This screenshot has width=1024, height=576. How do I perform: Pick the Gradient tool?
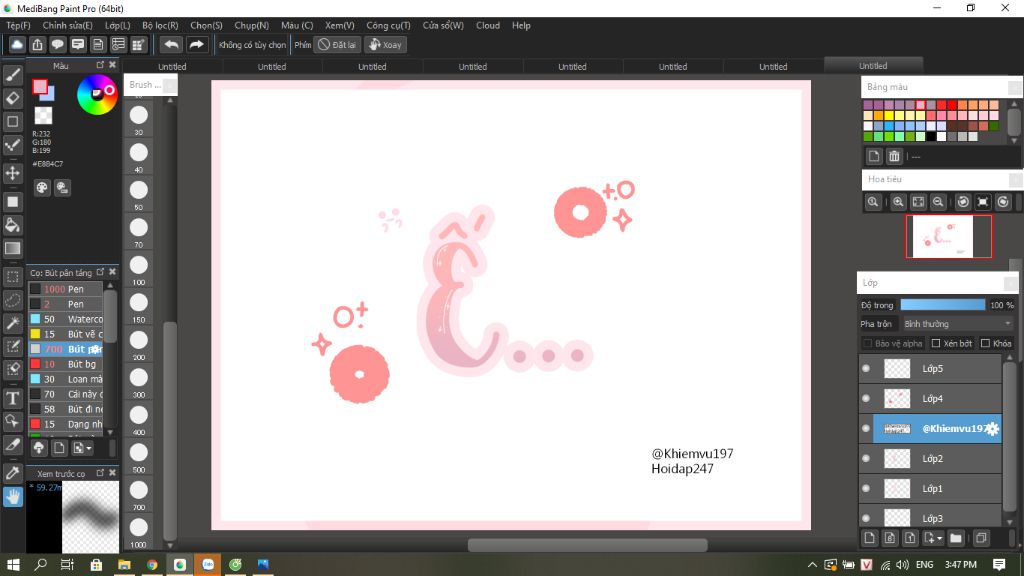coord(12,248)
